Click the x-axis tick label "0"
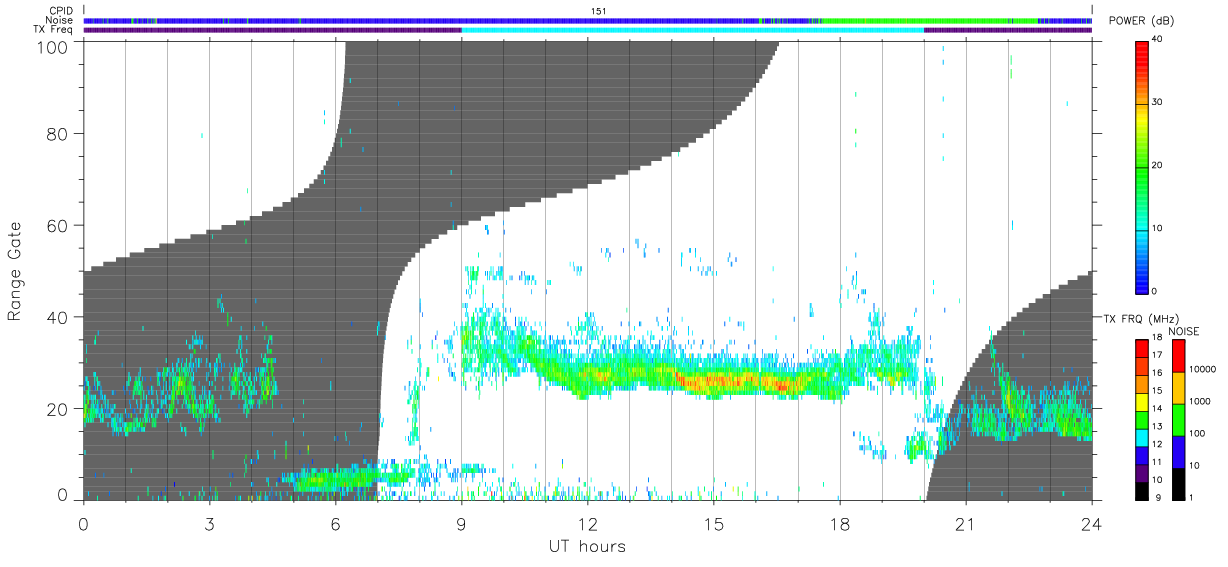Viewport: 1228px width, 567px height. pos(83,523)
